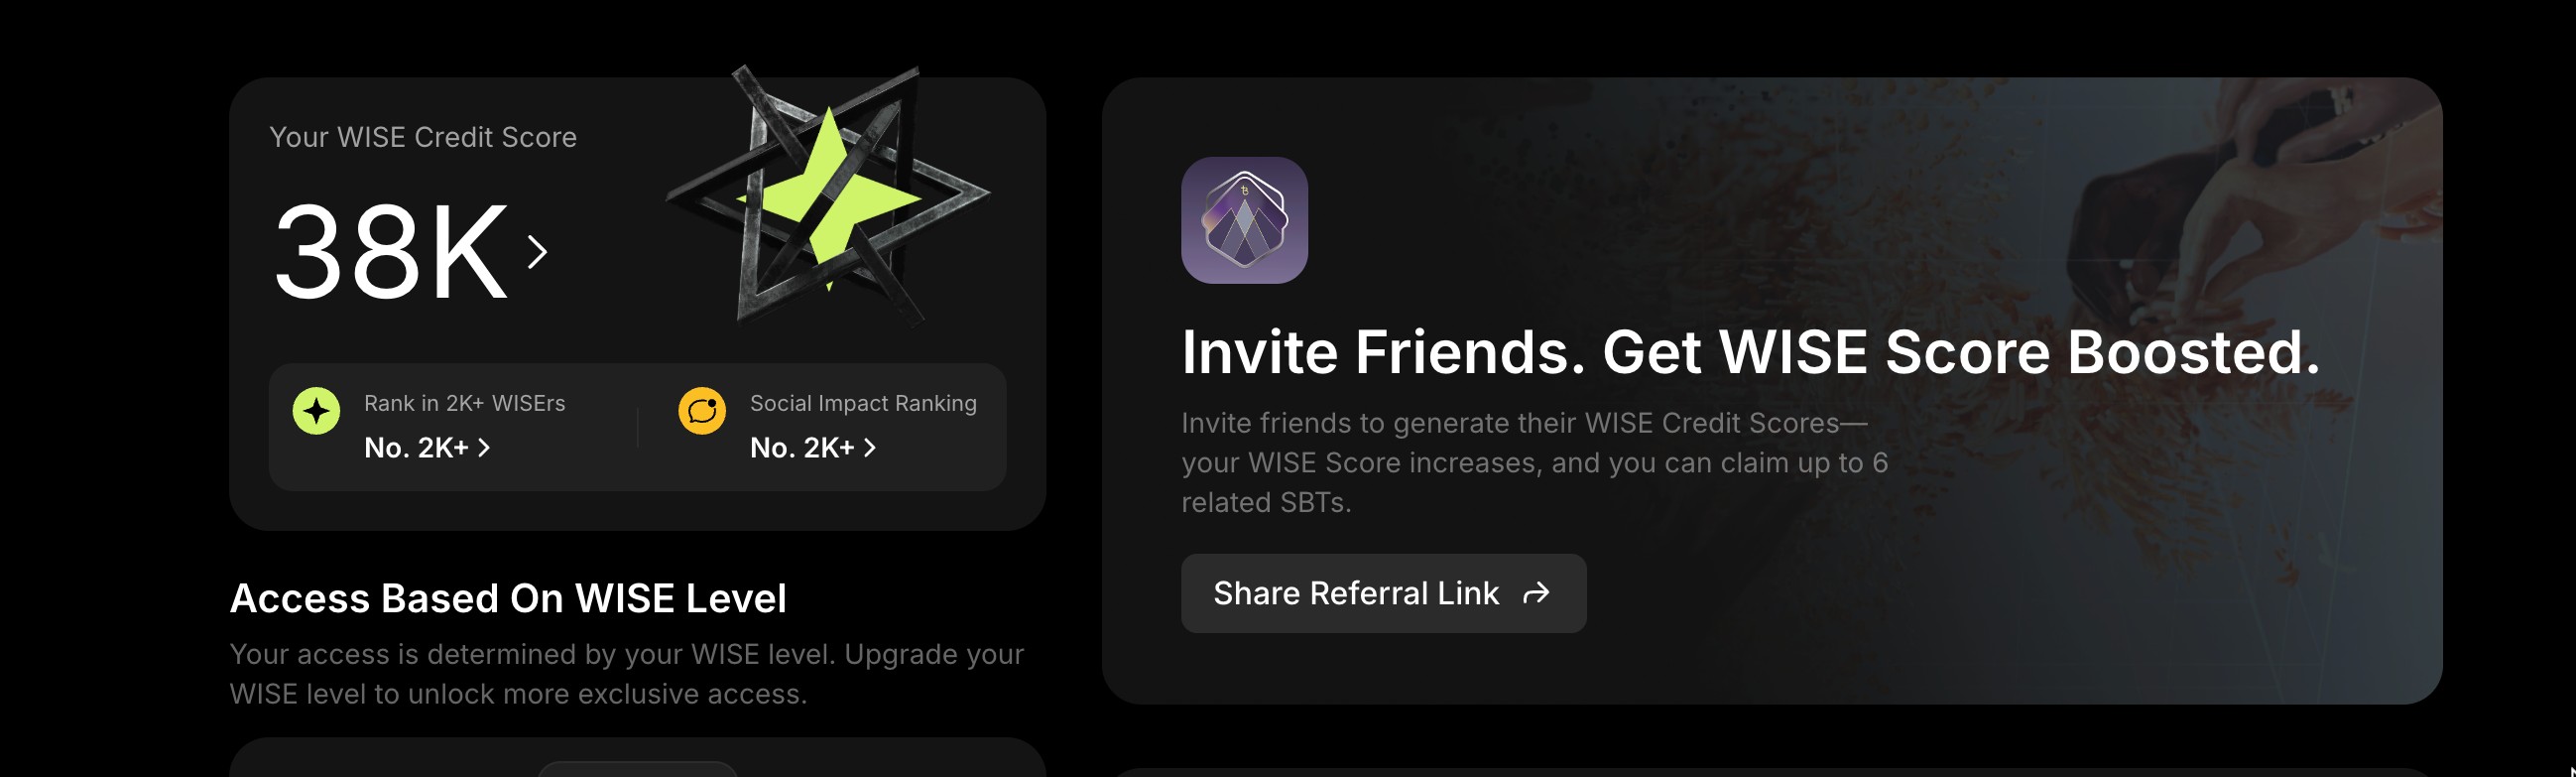Viewport: 2576px width, 777px height.
Task: Click the "Your WISE Credit Score" title
Action: [423, 137]
